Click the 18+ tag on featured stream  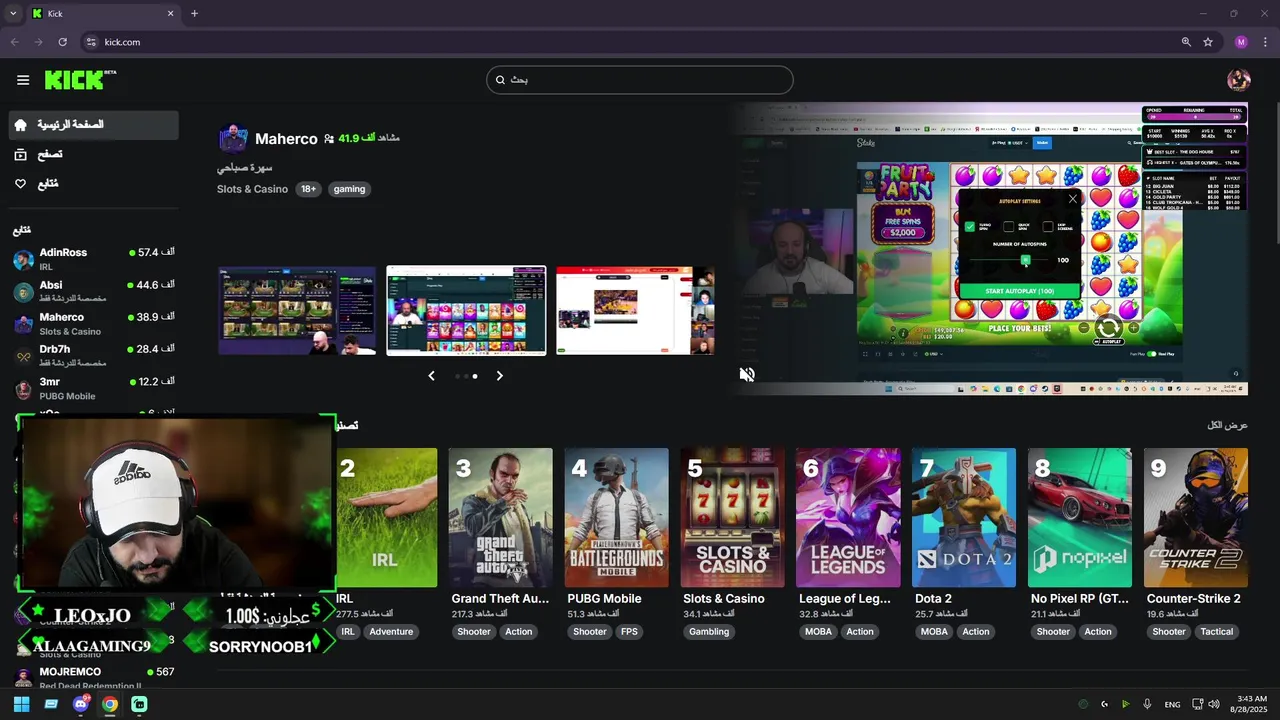point(308,189)
